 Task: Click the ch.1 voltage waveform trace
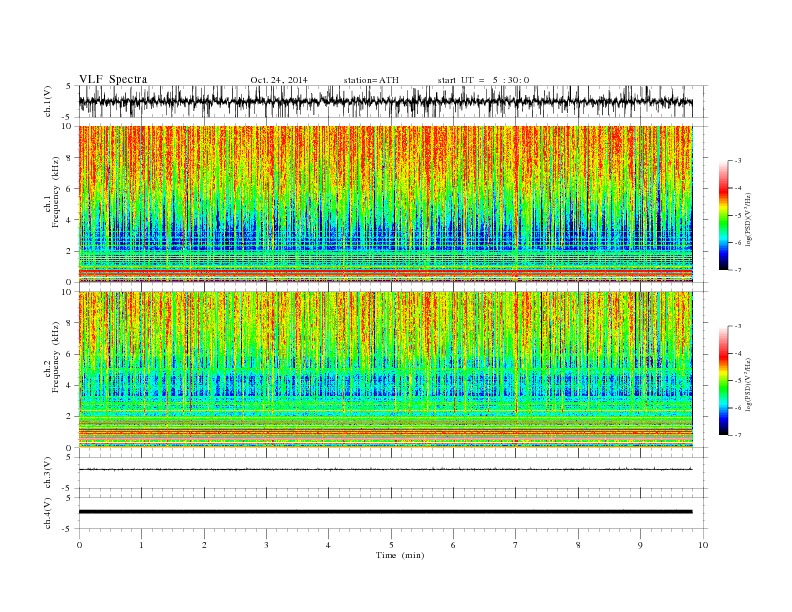tap(386, 101)
